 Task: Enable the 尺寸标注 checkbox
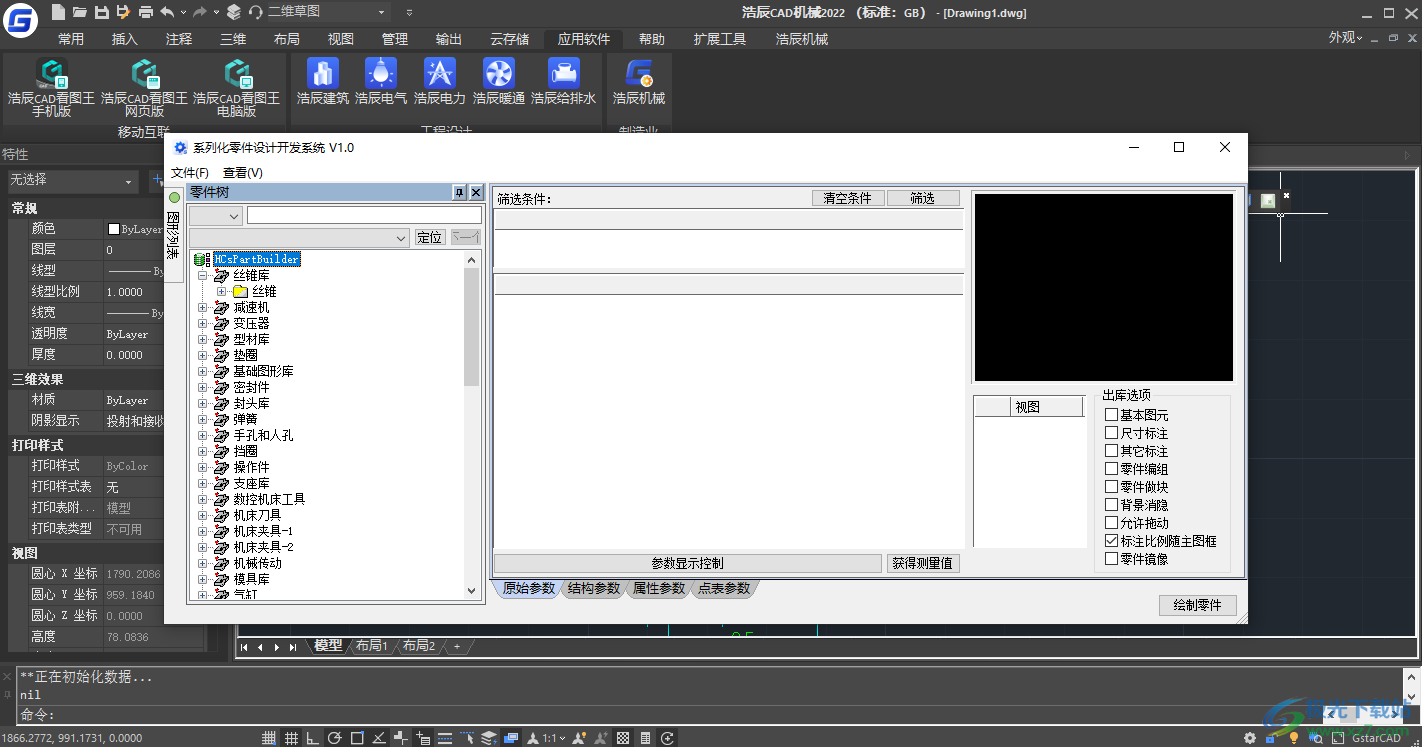point(1111,433)
